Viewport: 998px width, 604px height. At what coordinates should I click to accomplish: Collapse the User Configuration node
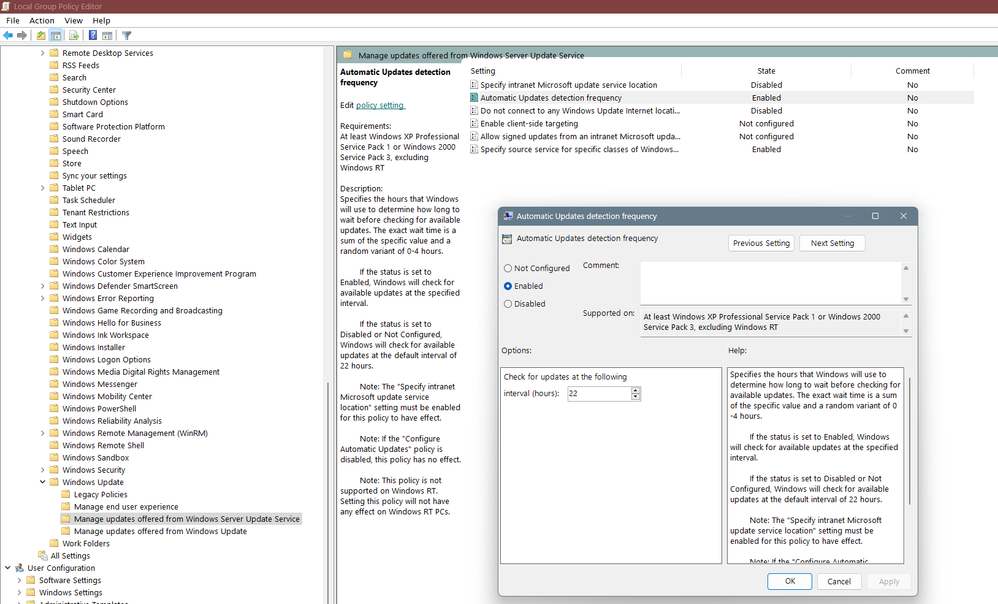[8, 568]
